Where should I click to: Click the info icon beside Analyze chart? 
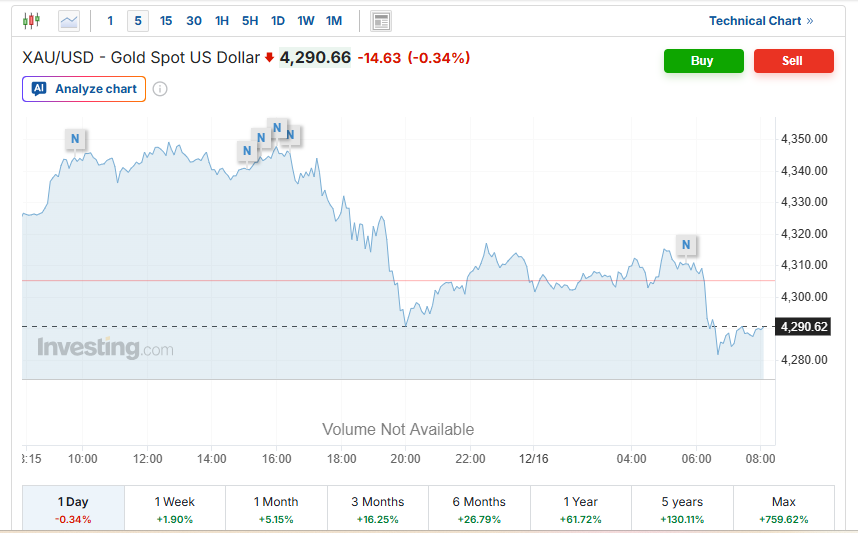coord(160,89)
